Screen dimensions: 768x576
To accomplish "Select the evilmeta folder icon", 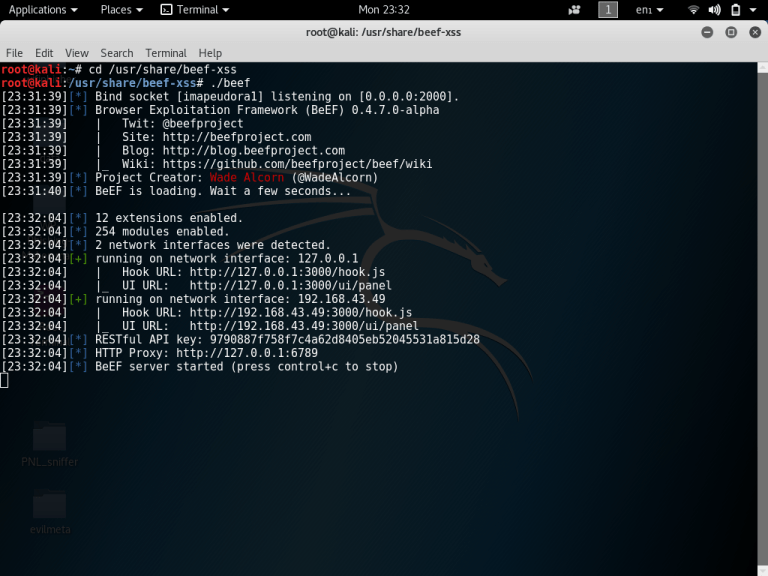I will [x=49, y=508].
